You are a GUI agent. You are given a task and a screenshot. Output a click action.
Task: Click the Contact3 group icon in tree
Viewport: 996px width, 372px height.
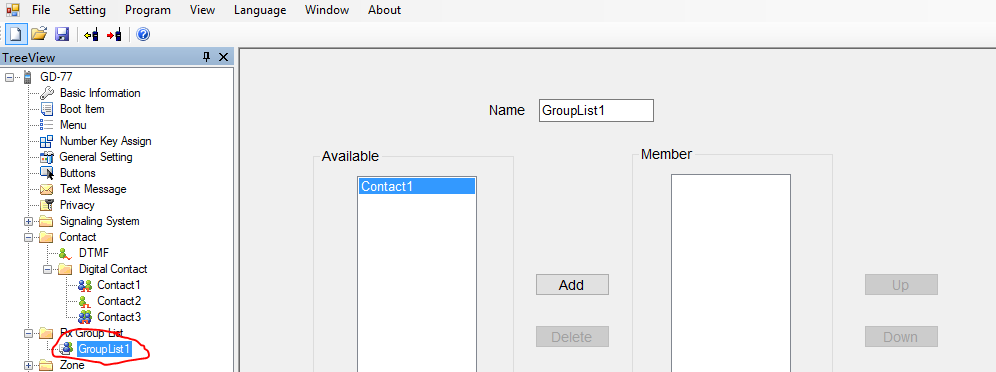click(85, 317)
